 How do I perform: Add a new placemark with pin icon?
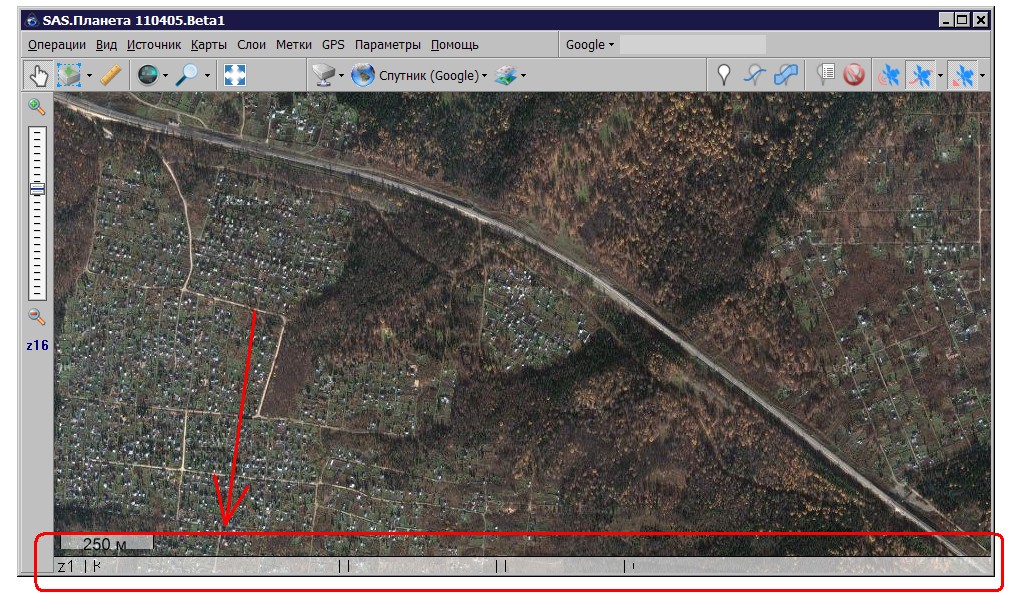click(724, 75)
